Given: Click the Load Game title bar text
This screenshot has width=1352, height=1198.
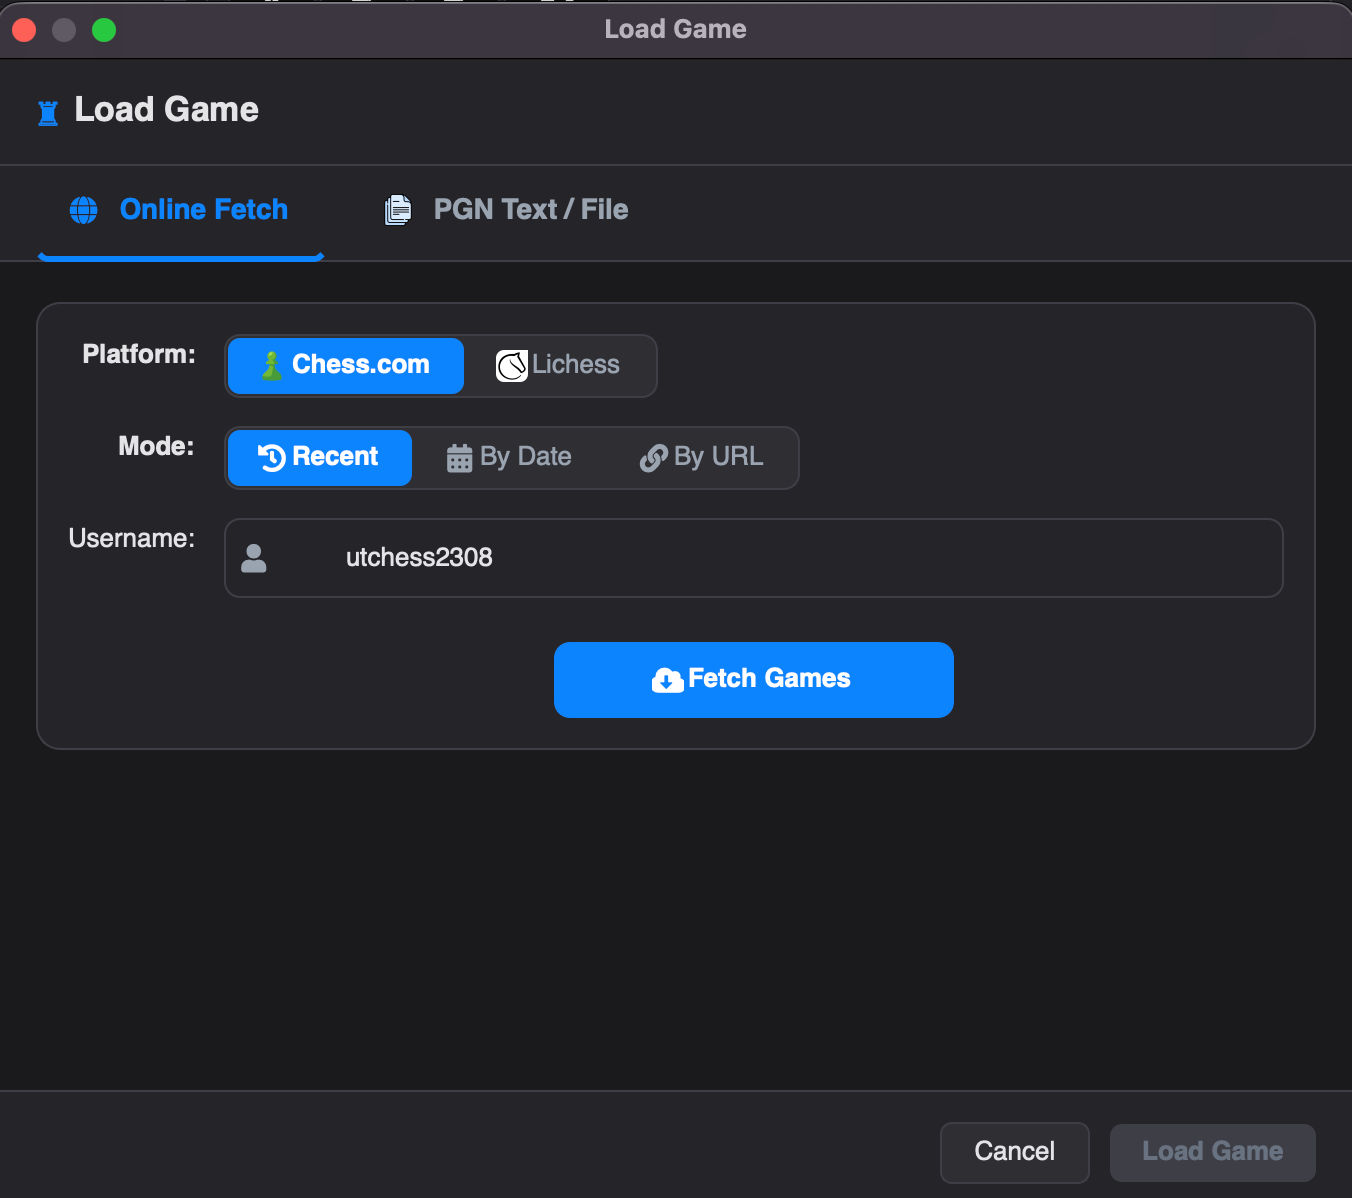Looking at the screenshot, I should [x=676, y=29].
